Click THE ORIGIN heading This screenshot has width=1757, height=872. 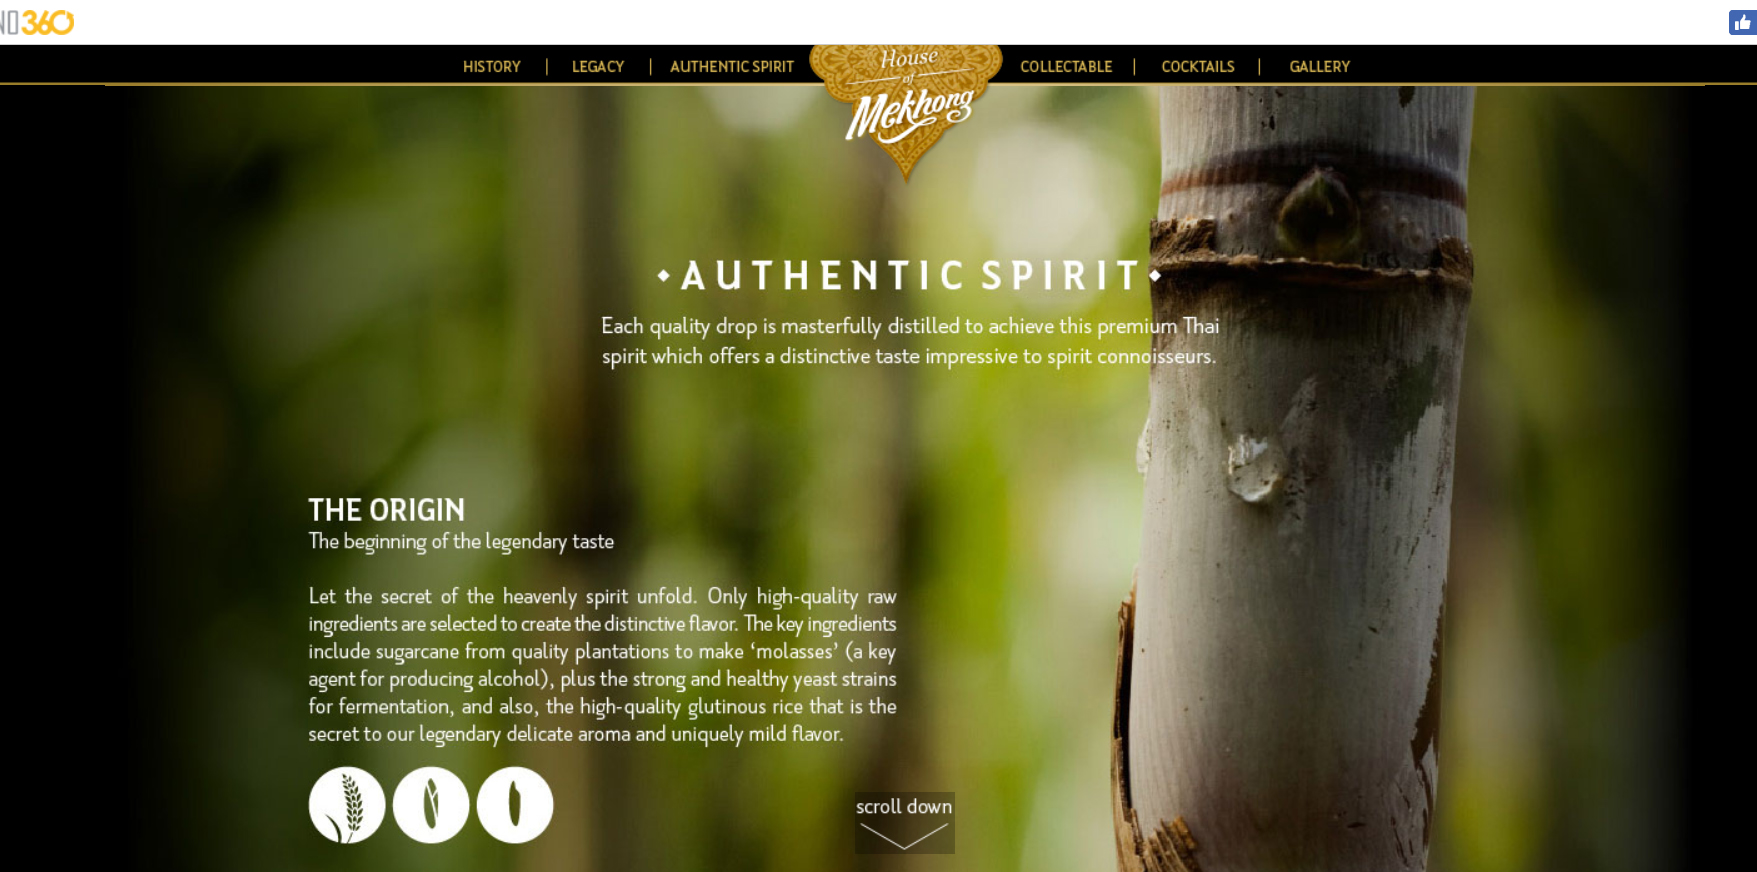(x=387, y=510)
